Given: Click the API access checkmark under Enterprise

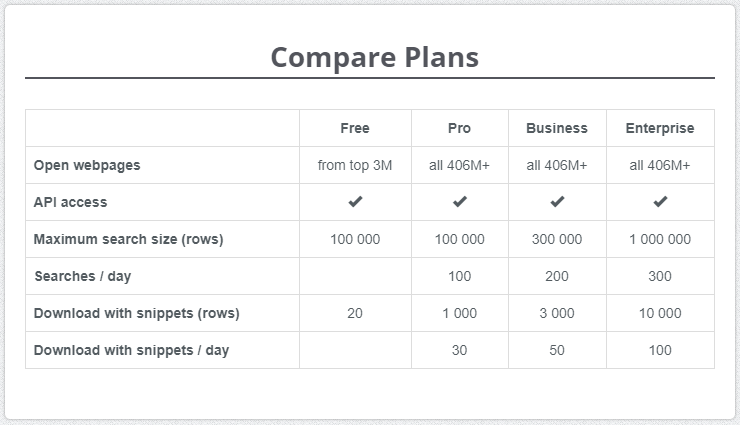Looking at the screenshot, I should (x=660, y=202).
